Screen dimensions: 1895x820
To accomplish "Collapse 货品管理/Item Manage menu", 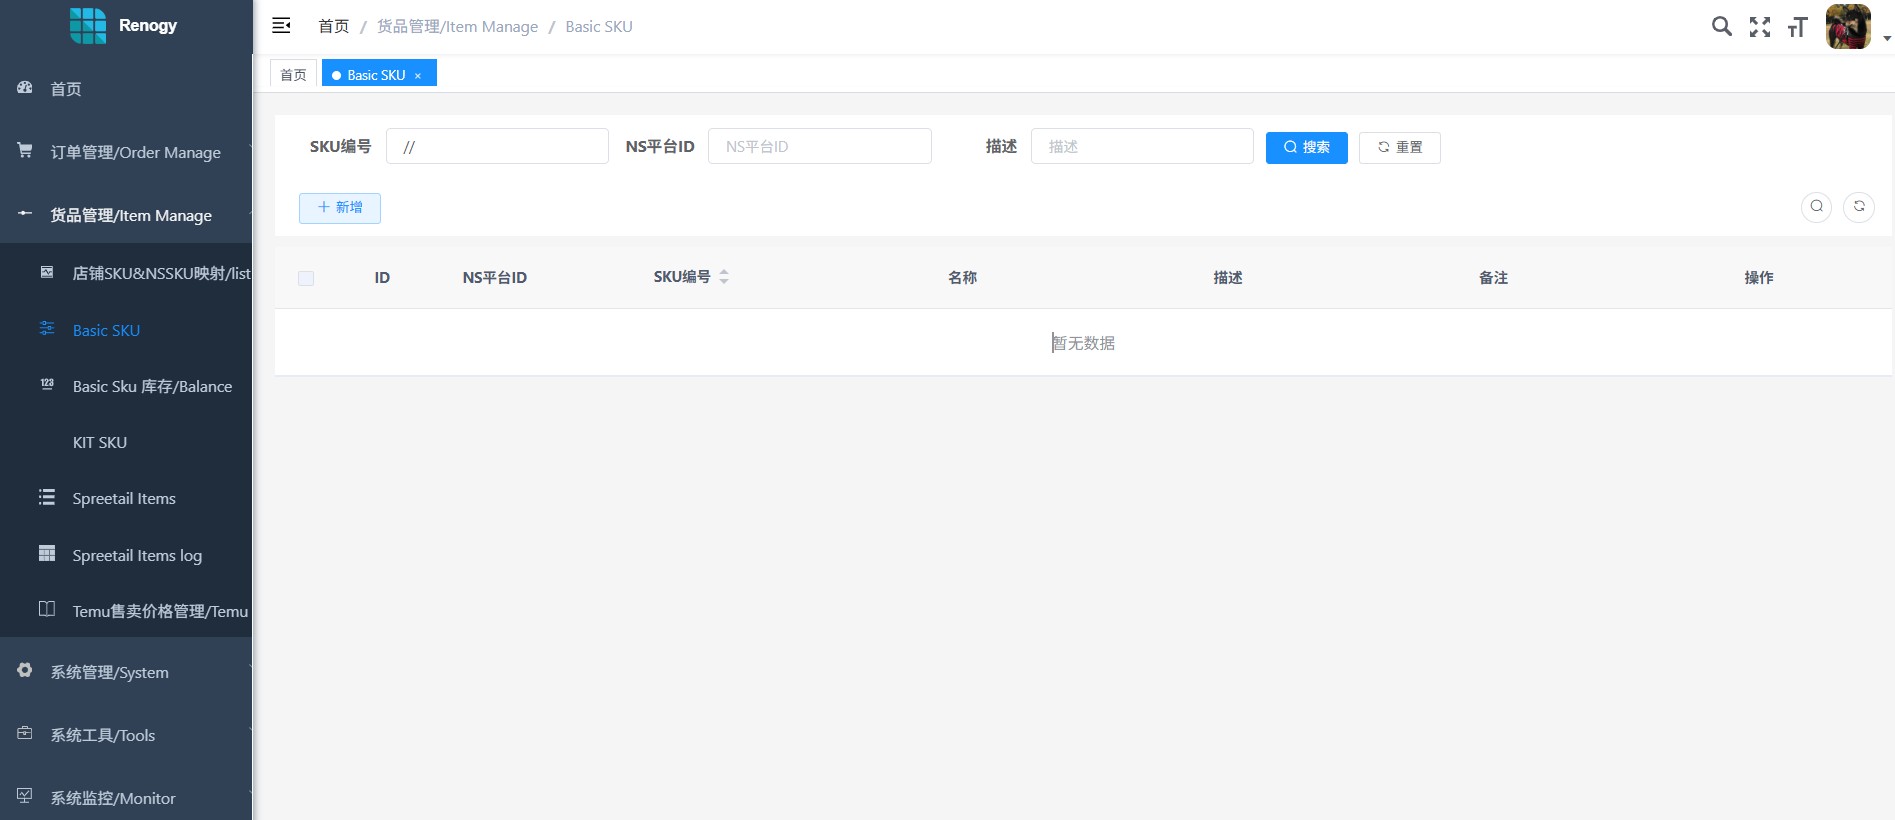I will point(131,215).
